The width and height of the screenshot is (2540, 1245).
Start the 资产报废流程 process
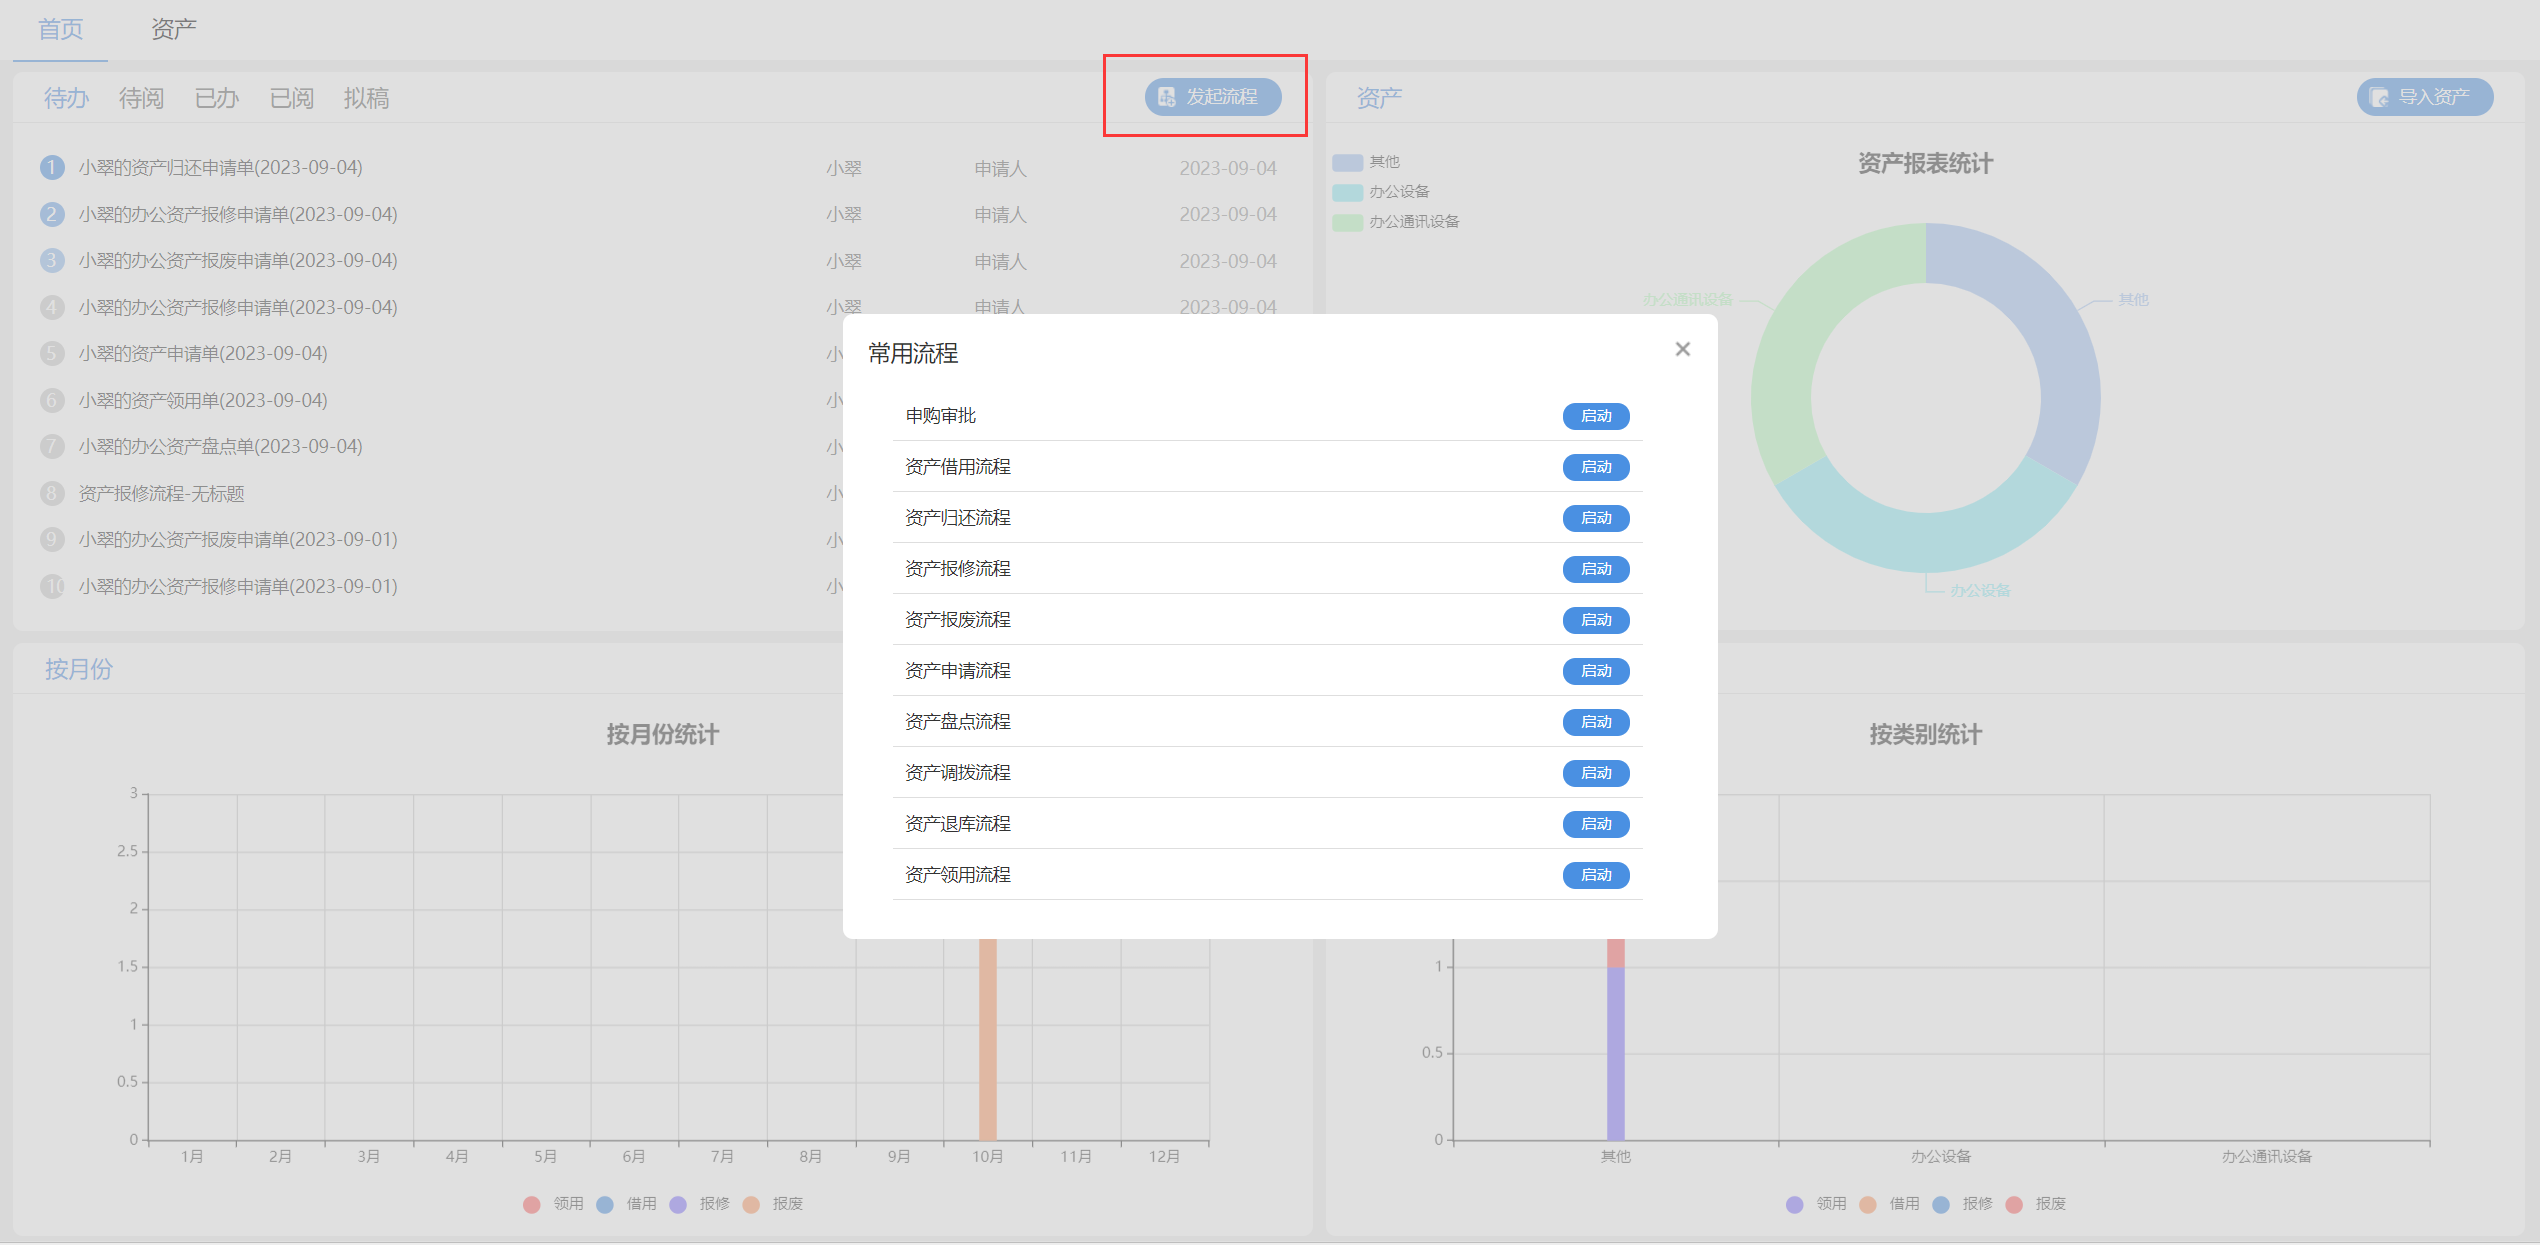[1595, 620]
